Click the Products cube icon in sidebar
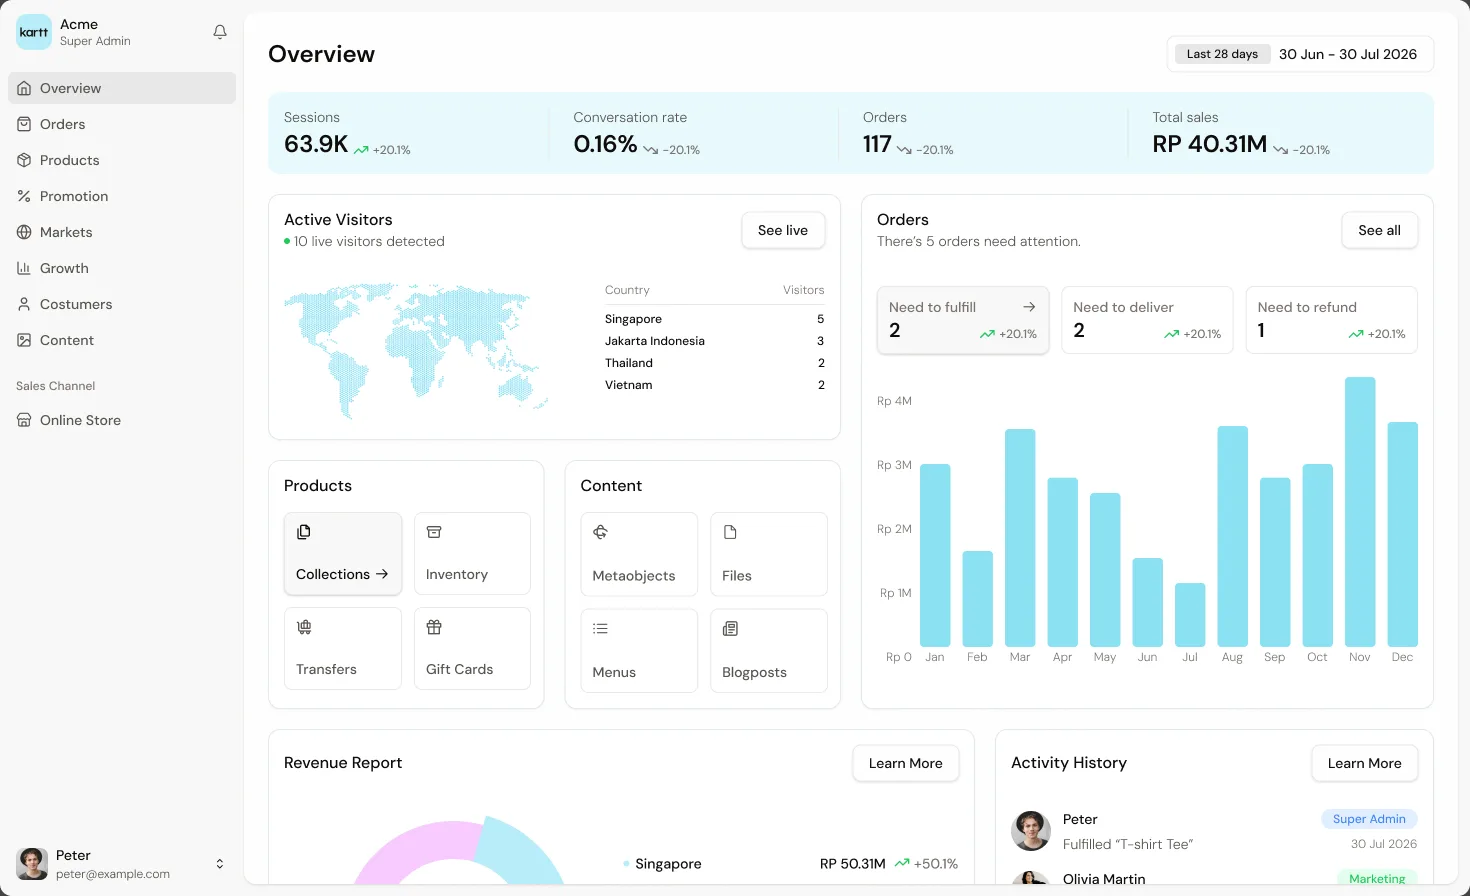The image size is (1470, 896). [x=24, y=160]
